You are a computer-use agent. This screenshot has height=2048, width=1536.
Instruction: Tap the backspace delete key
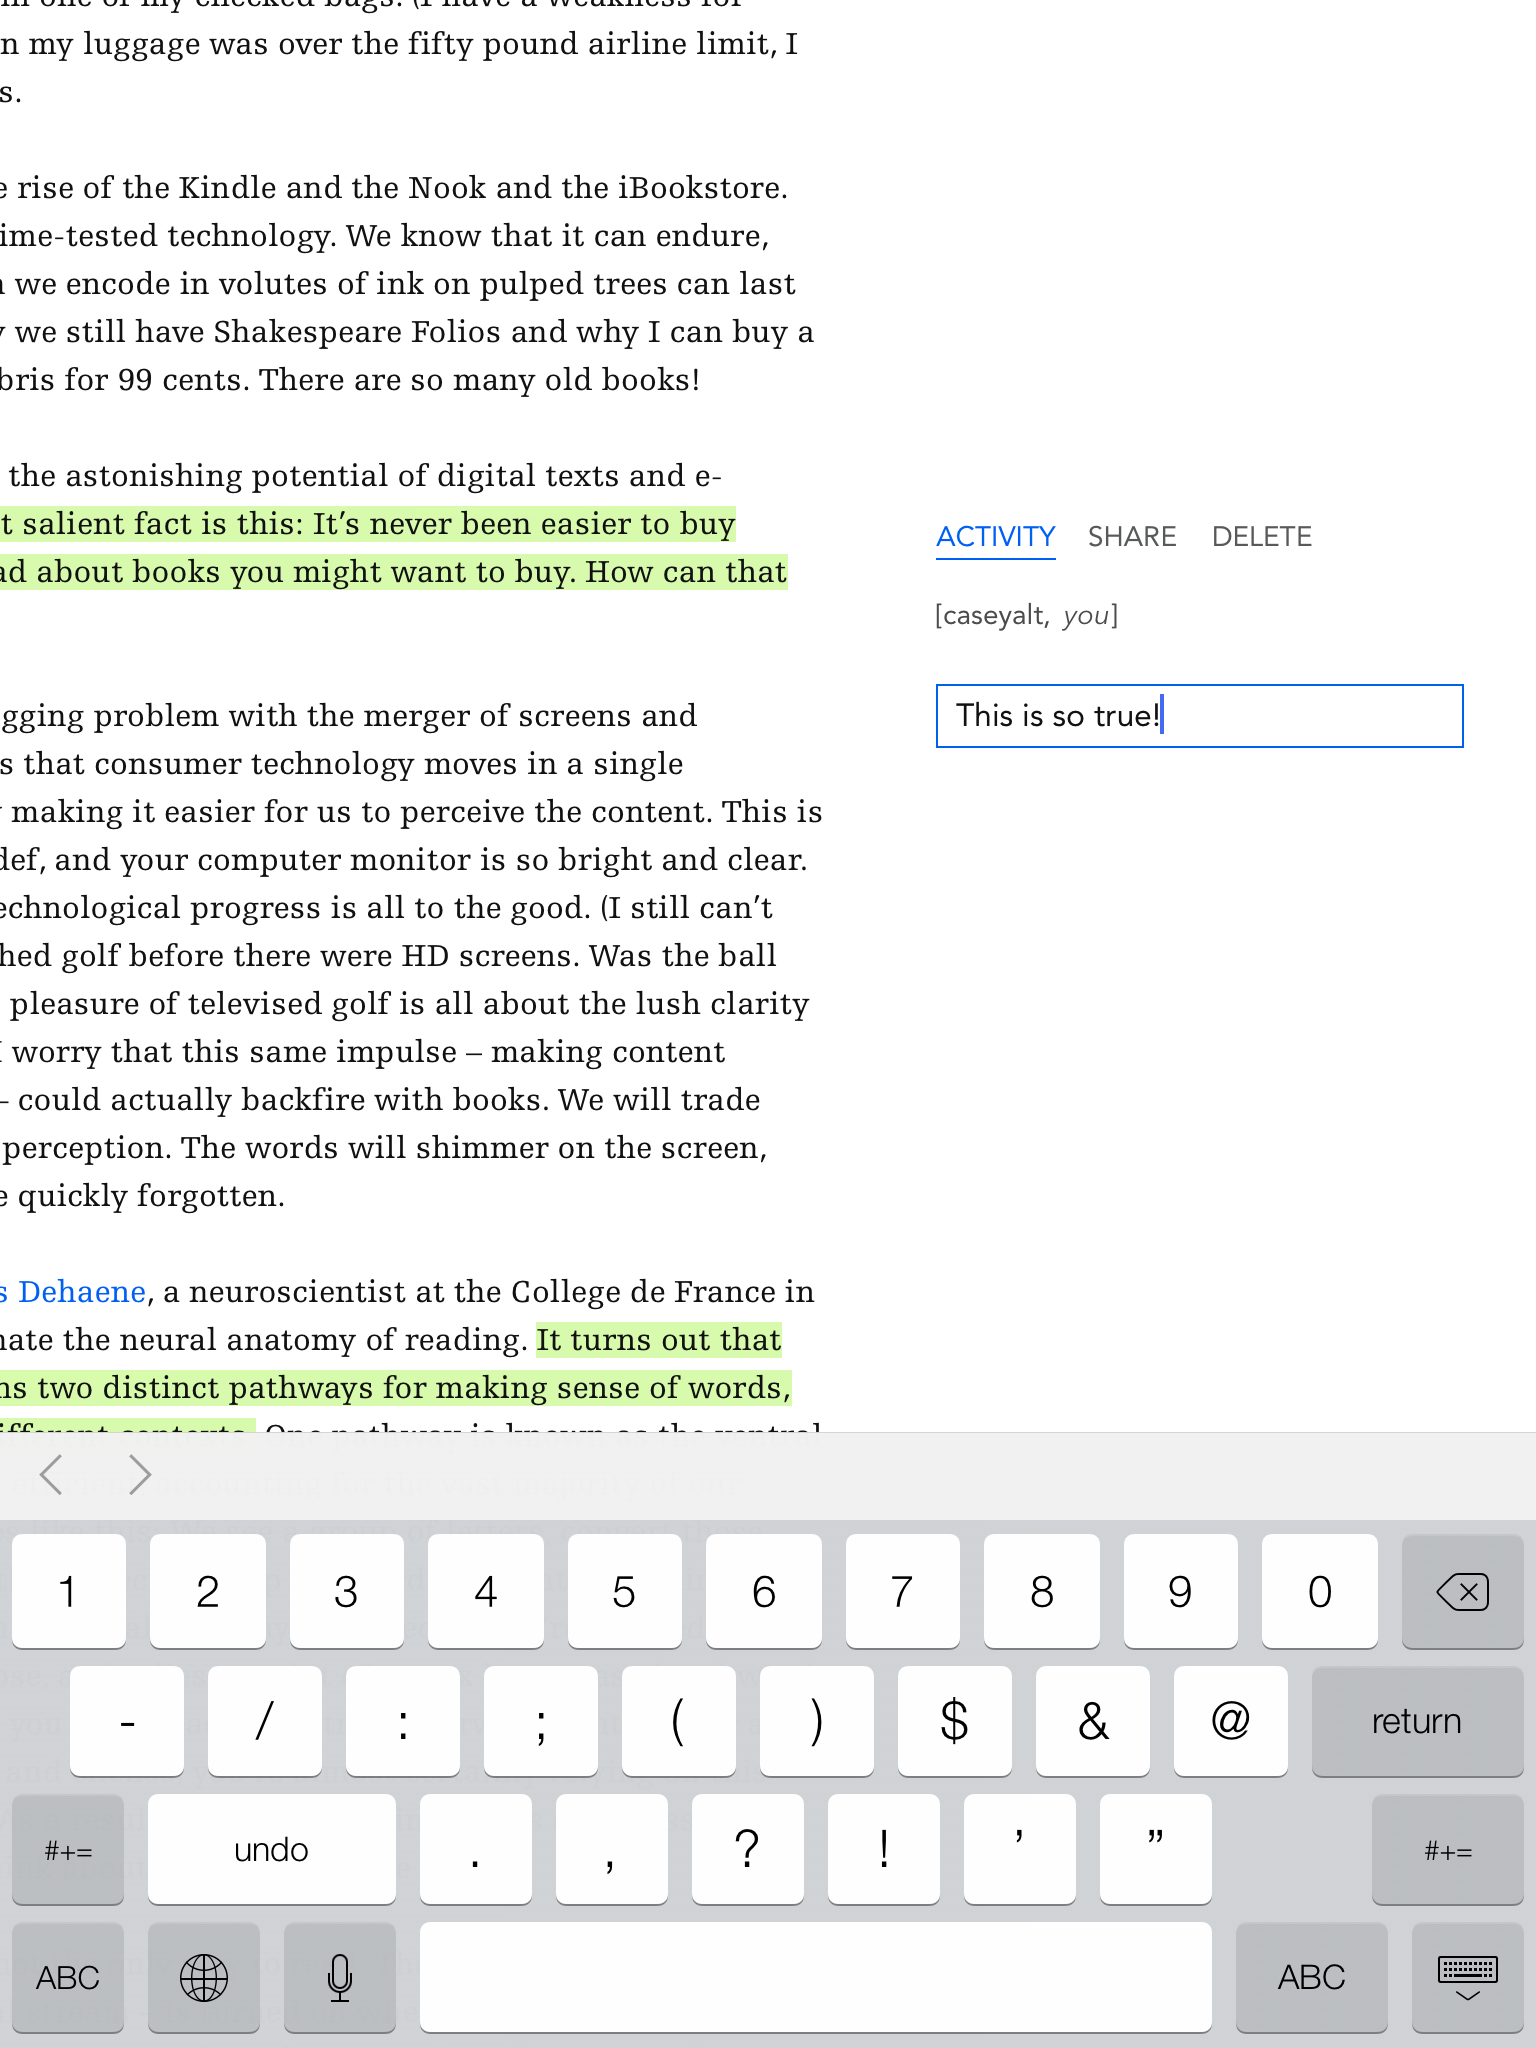tap(1462, 1592)
